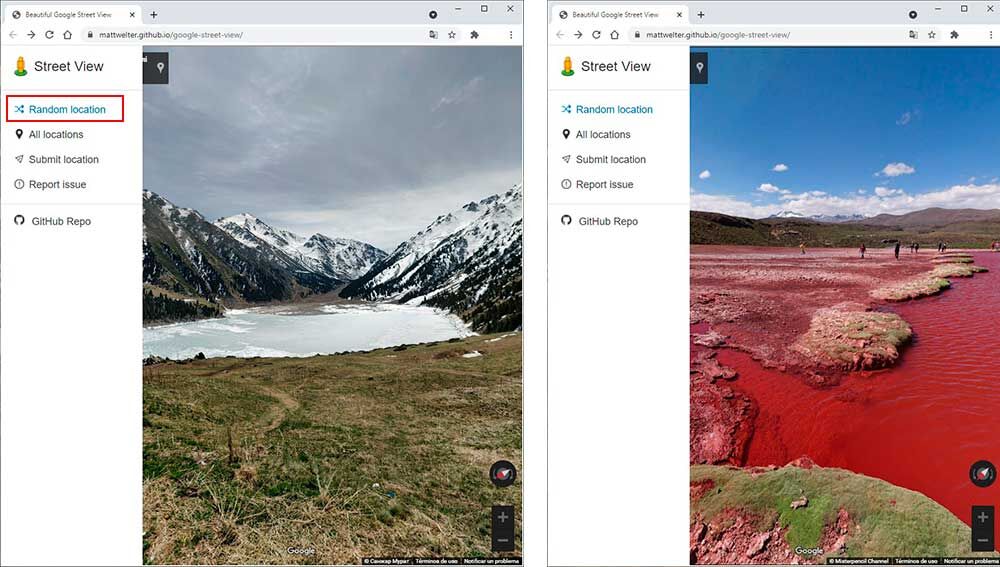
Task: Zoom out on the red lagoon street view
Action: (x=983, y=540)
